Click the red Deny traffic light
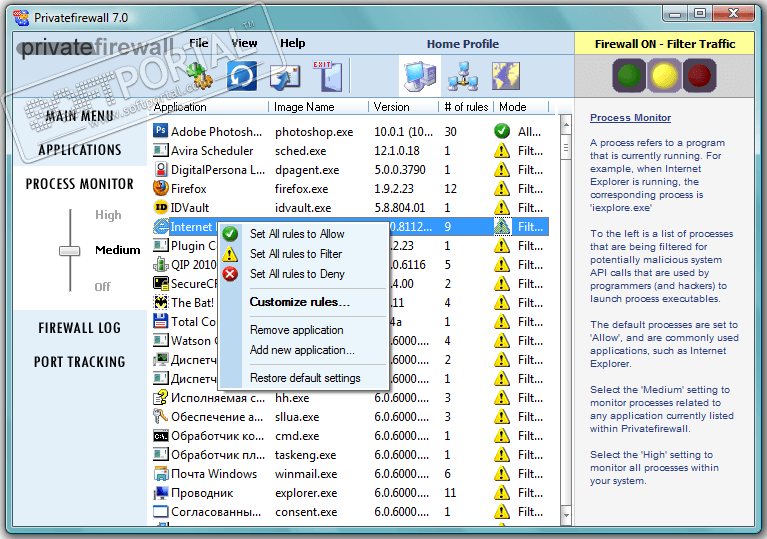 point(699,76)
